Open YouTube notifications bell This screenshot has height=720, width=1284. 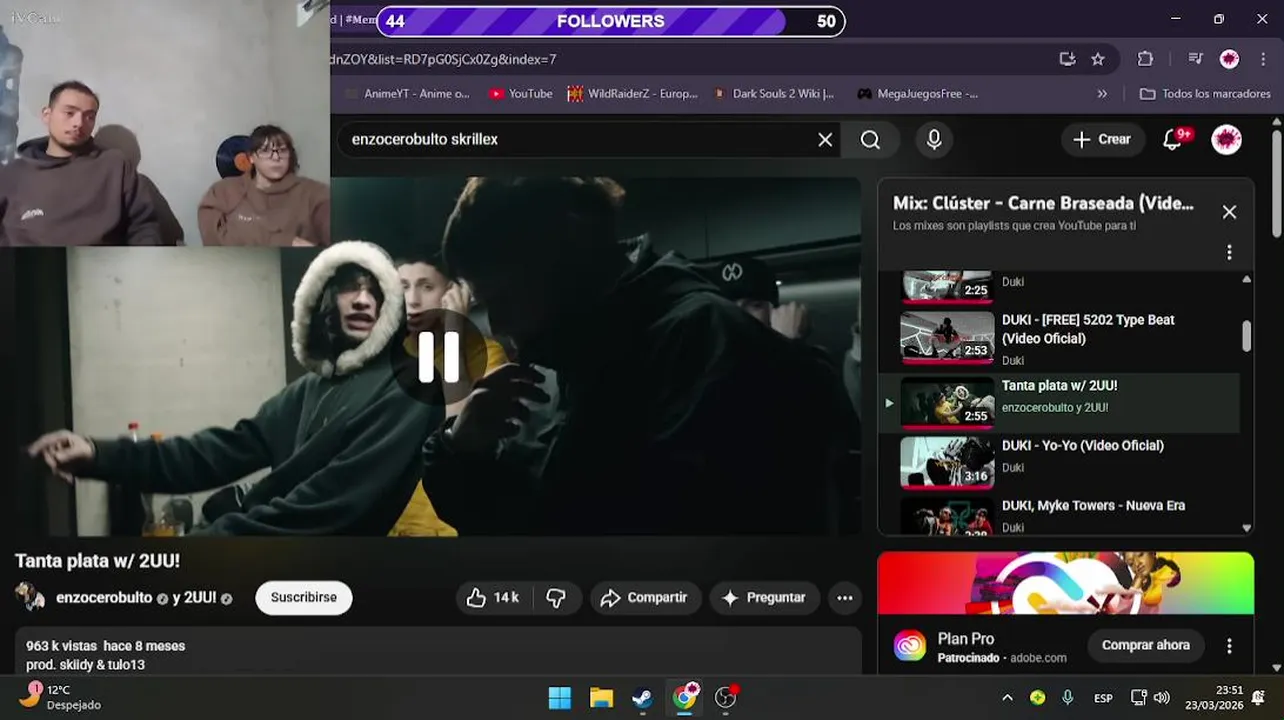click(1173, 140)
